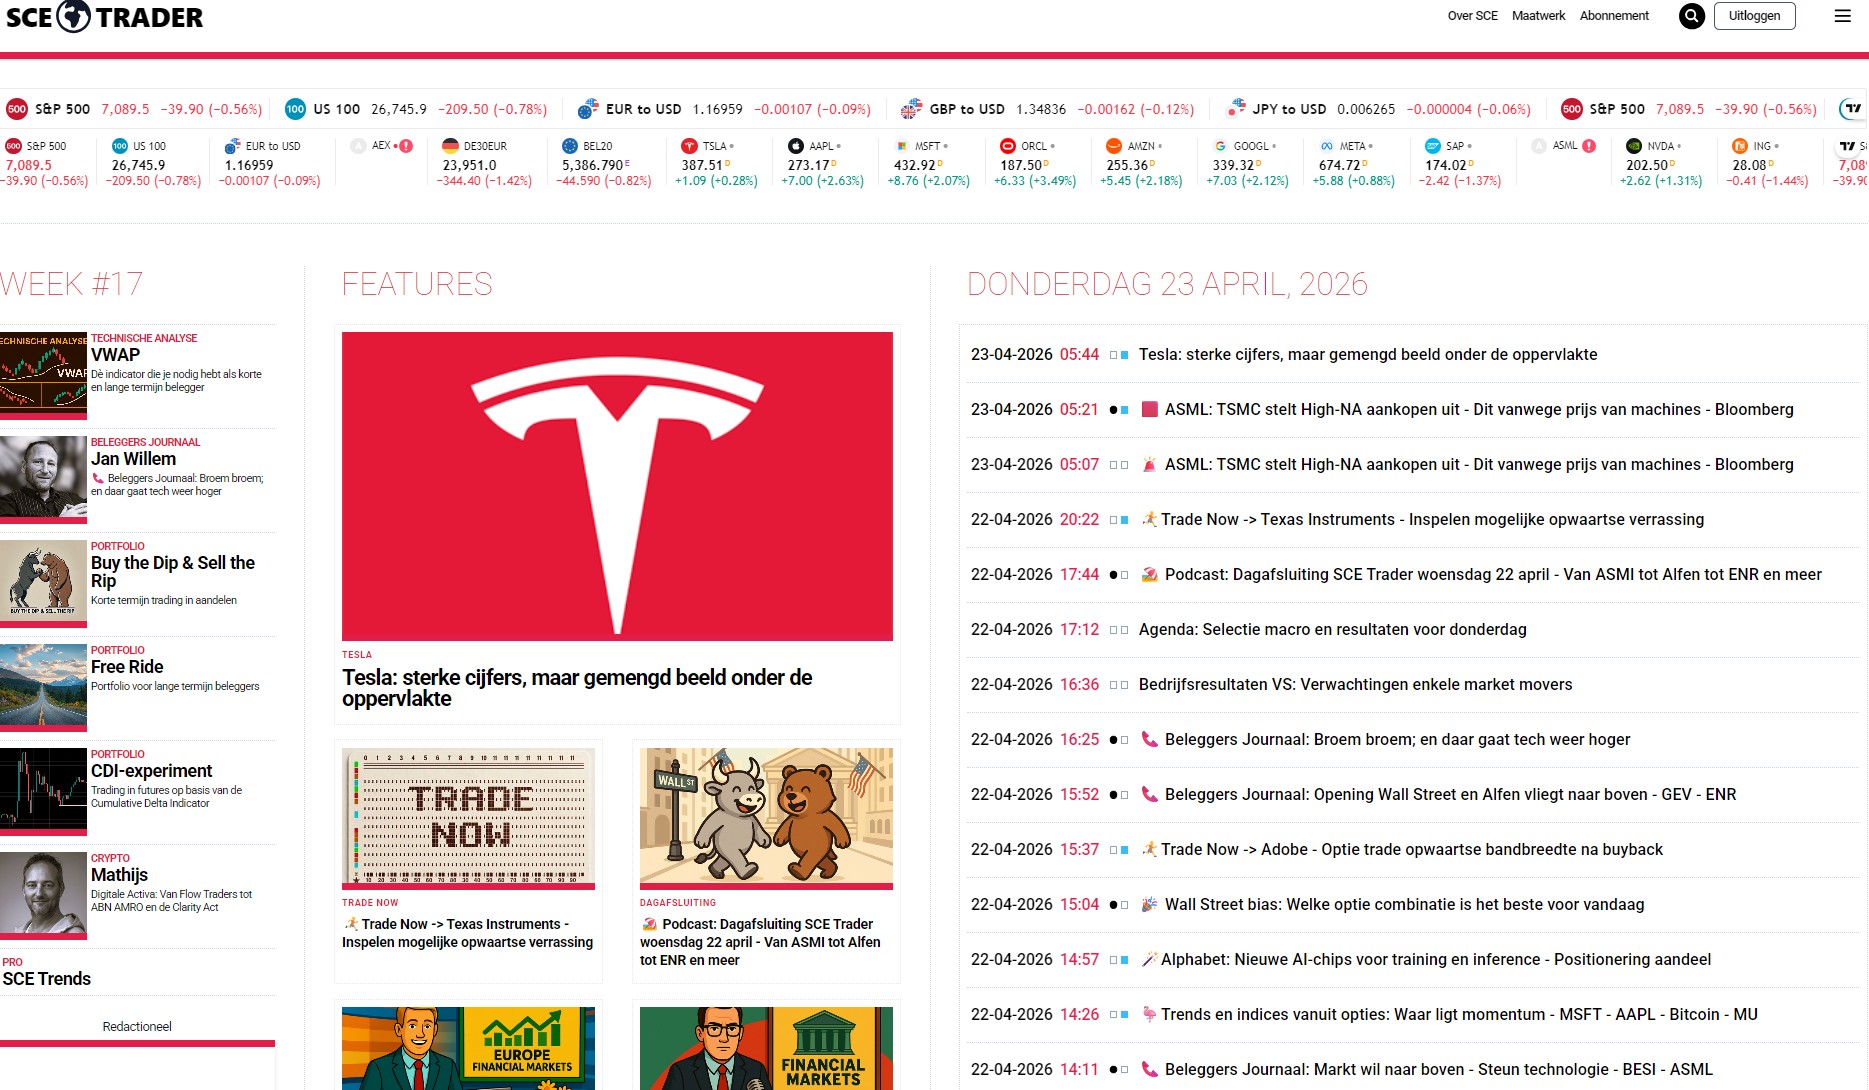The height and width of the screenshot is (1090, 1869).
Task: Open Bedrijfsresultaten VS: Verwachtingen news item
Action: click(x=1355, y=684)
